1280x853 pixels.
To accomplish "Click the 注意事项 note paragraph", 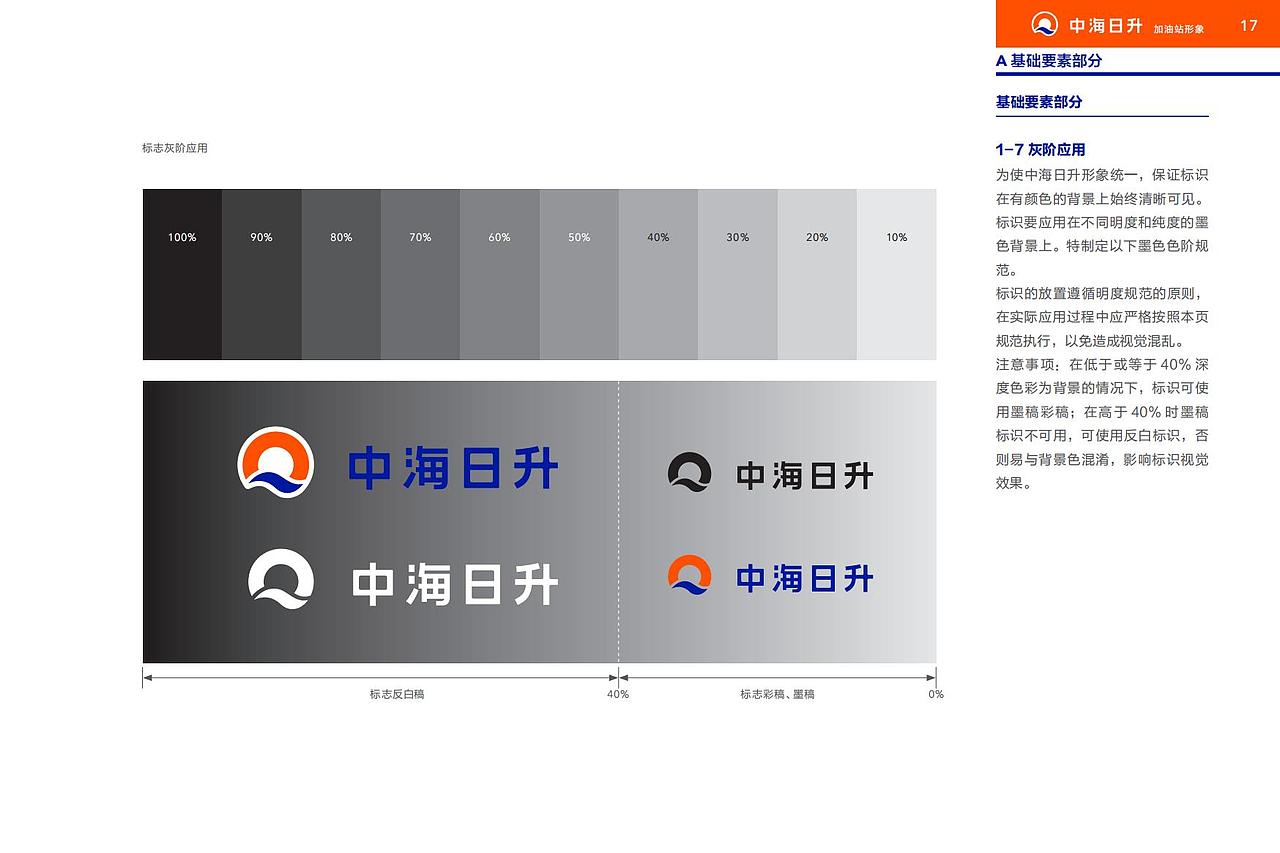I will point(1102,424).
